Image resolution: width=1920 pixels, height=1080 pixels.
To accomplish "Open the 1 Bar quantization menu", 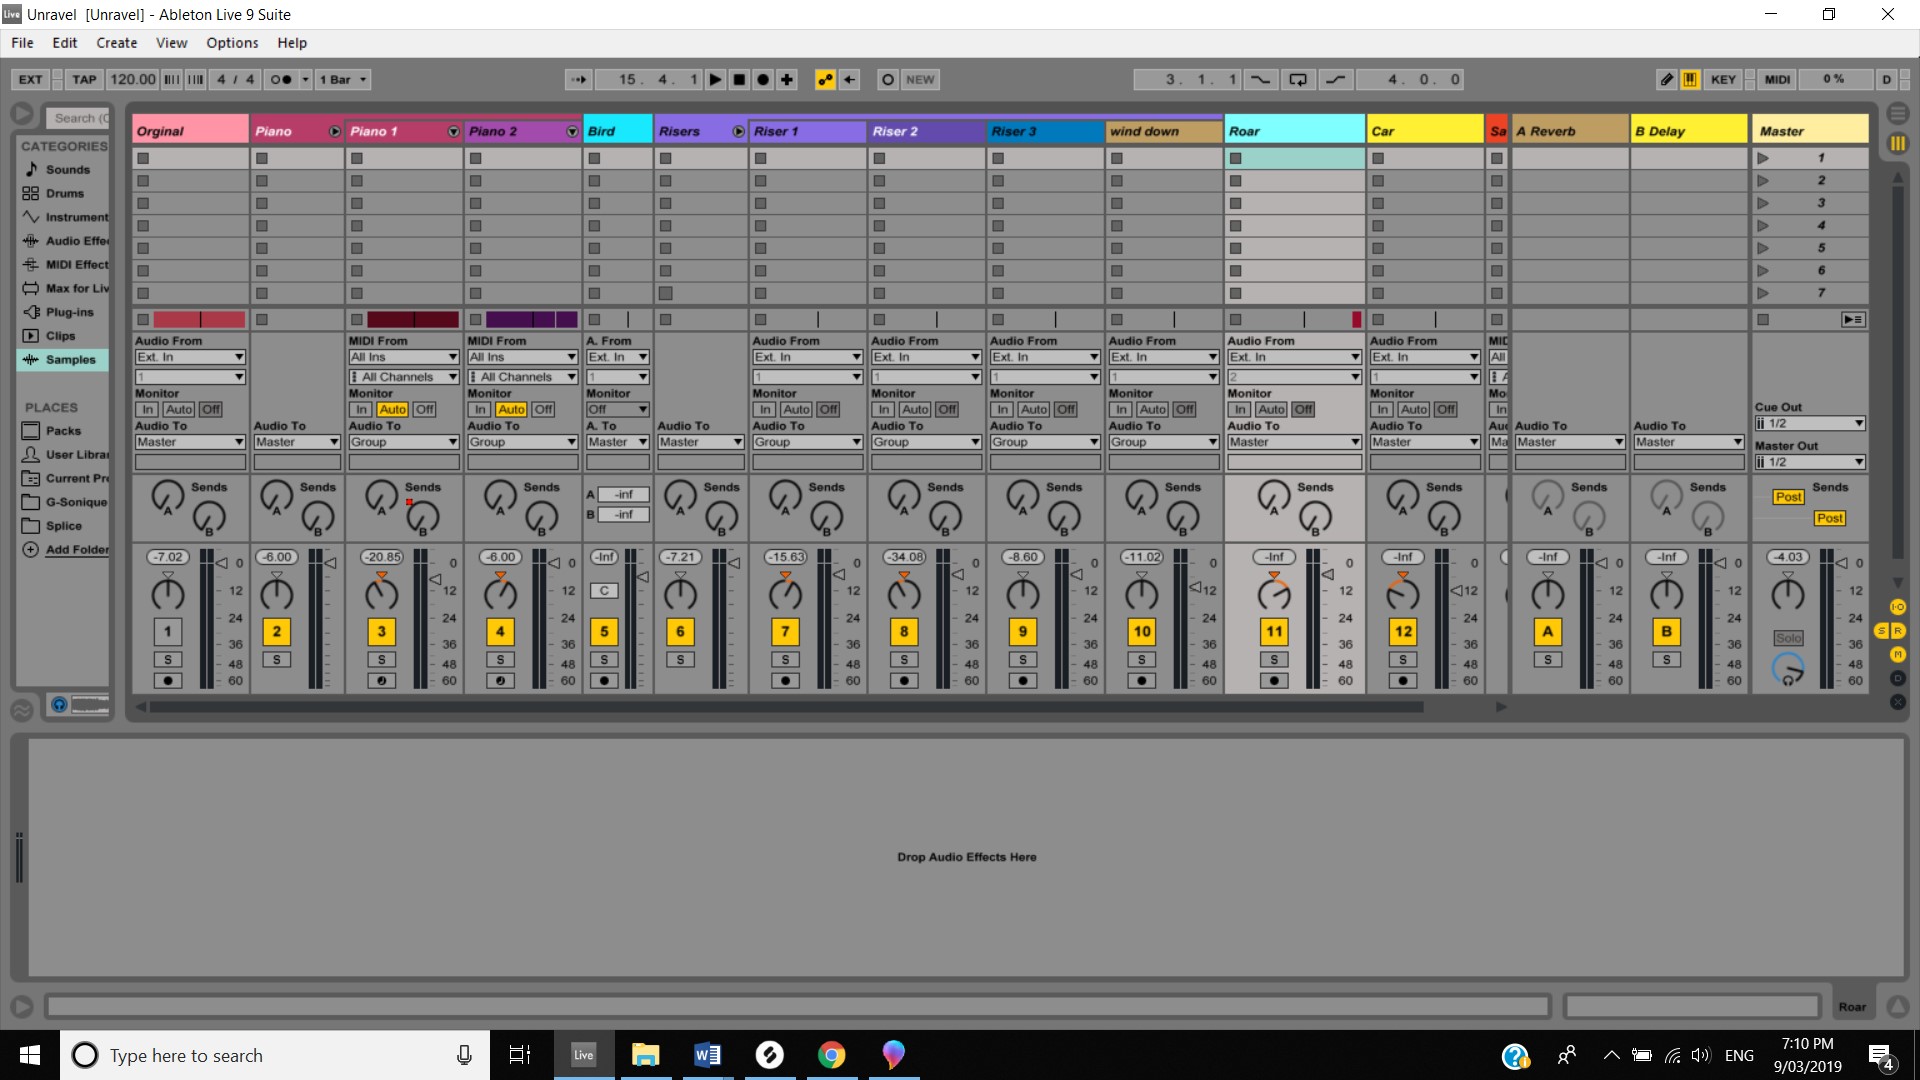I will (x=344, y=80).
